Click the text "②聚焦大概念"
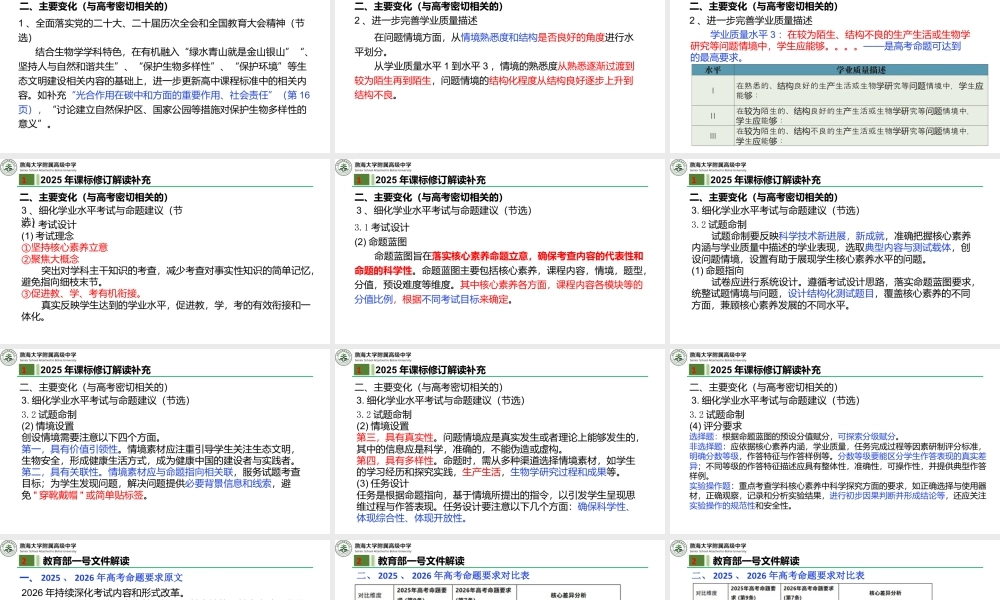Image resolution: width=1000 pixels, height=600 pixels. click(50, 259)
